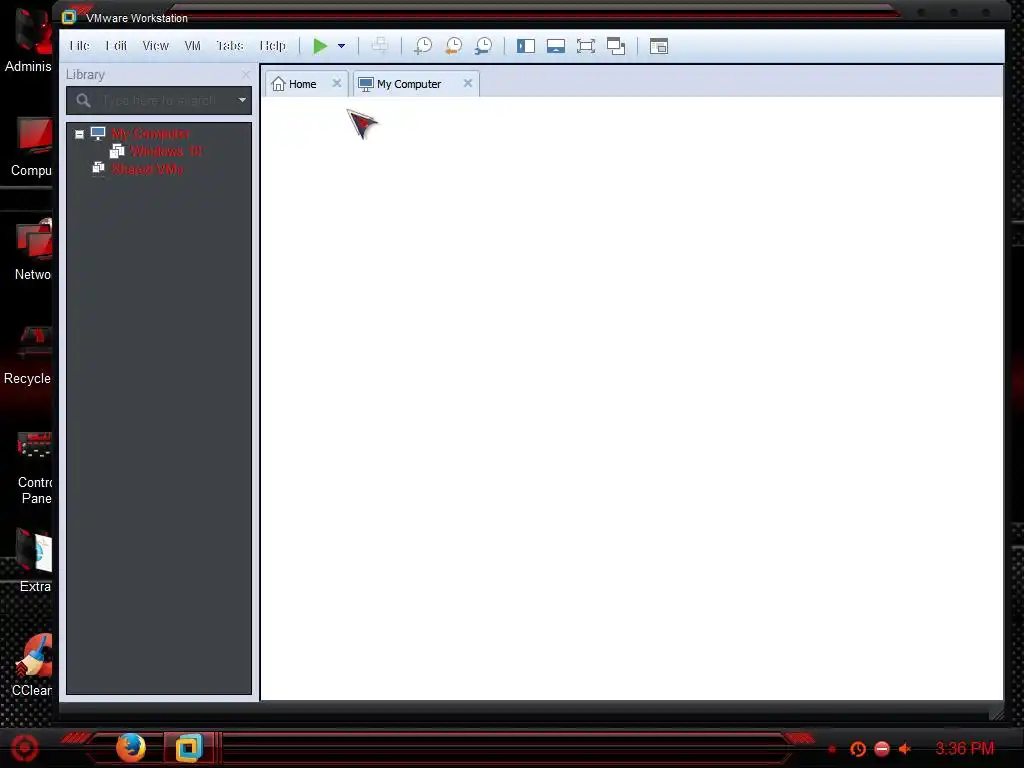Image resolution: width=1024 pixels, height=768 pixels.
Task: Click the 3:36 PM taskbar clock
Action: pyautogui.click(x=965, y=748)
